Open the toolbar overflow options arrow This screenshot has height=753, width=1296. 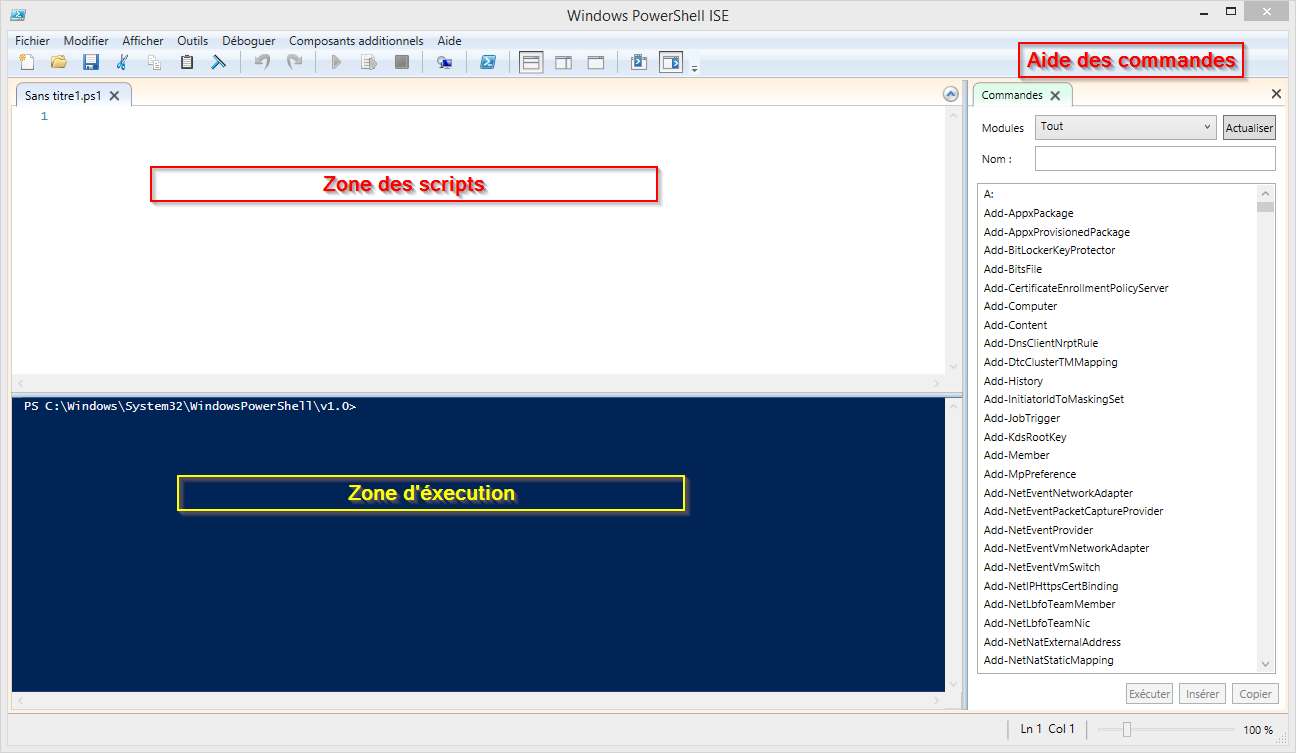coord(695,68)
